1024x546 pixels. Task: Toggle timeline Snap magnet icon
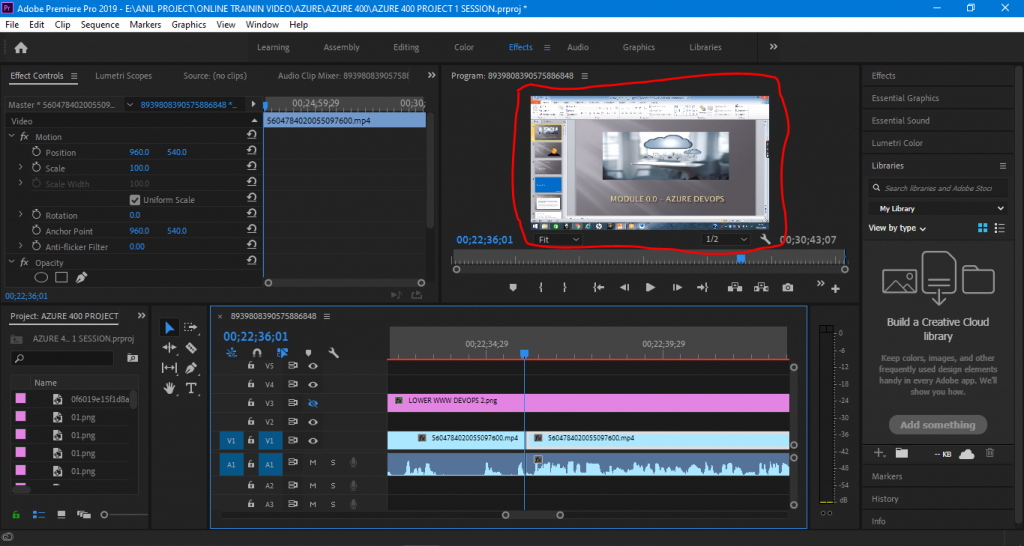pyautogui.click(x=257, y=353)
